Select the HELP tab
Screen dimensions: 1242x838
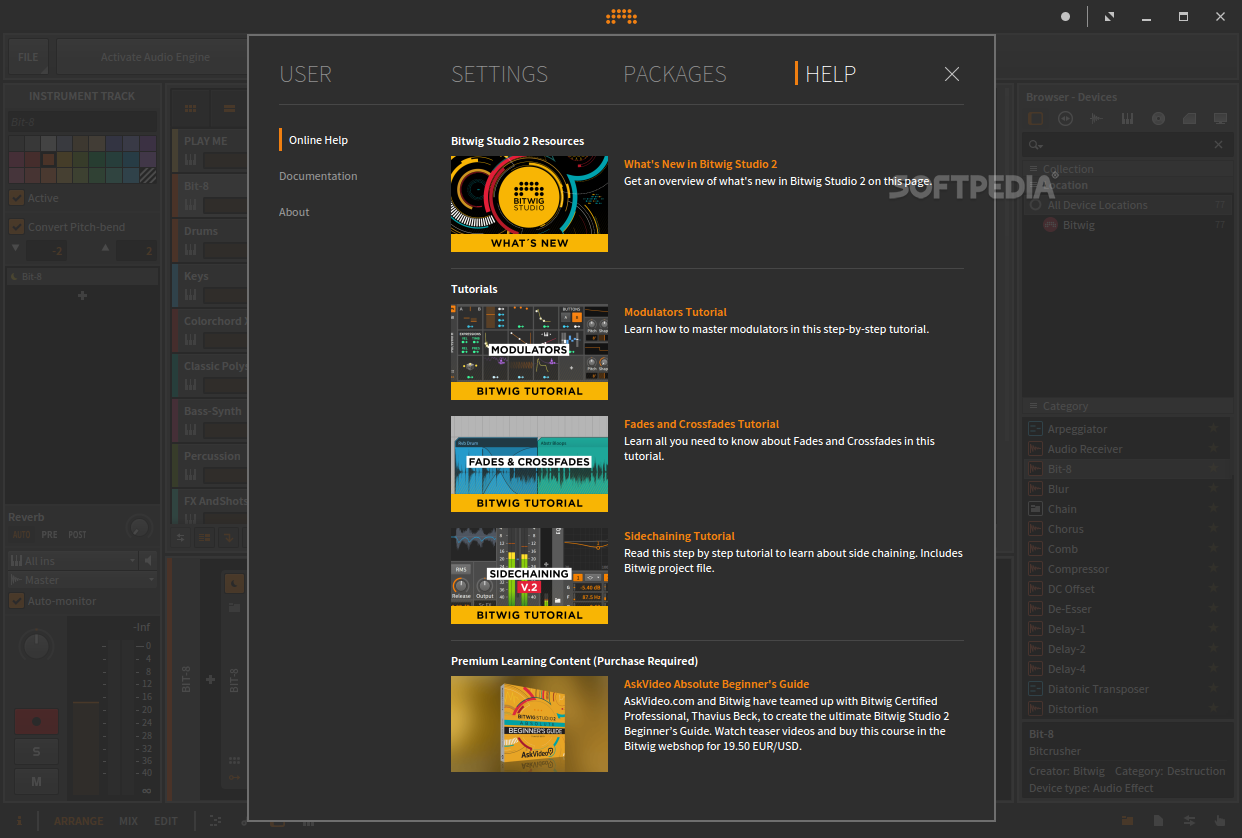pos(830,74)
